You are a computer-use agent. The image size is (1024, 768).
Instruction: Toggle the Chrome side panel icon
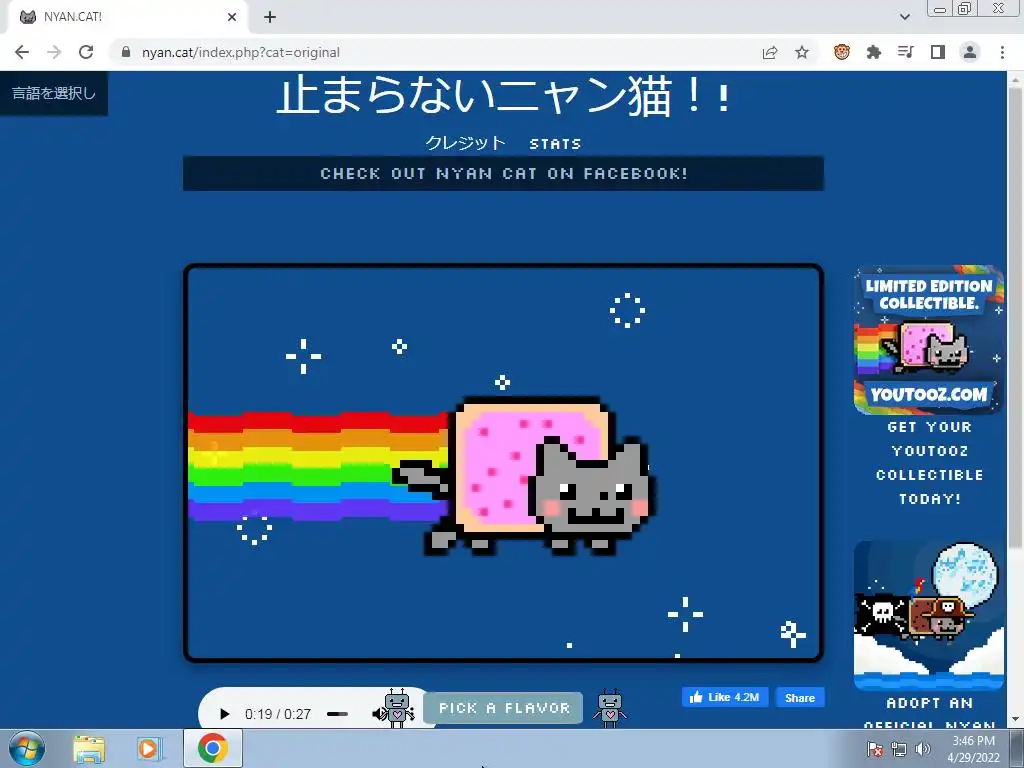click(x=938, y=52)
